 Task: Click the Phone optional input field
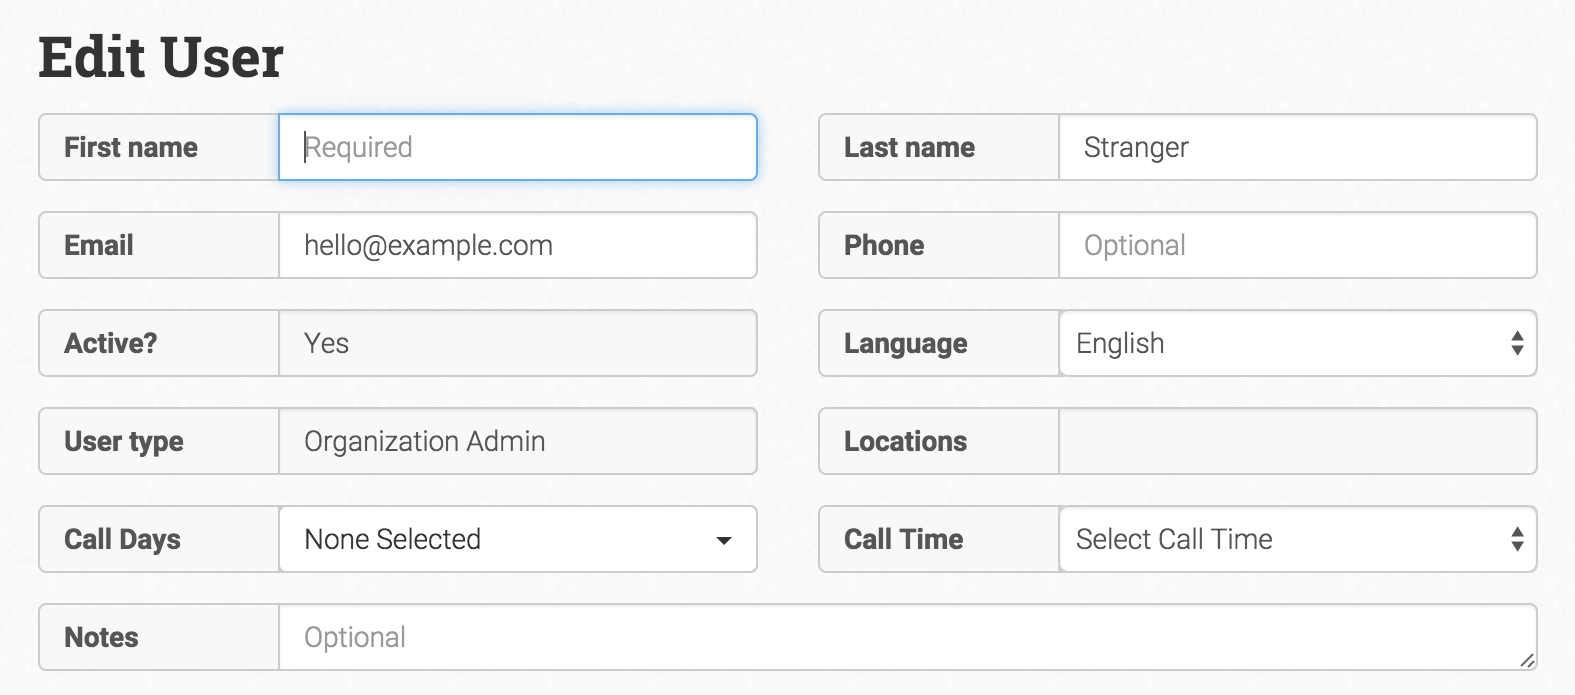click(1297, 245)
